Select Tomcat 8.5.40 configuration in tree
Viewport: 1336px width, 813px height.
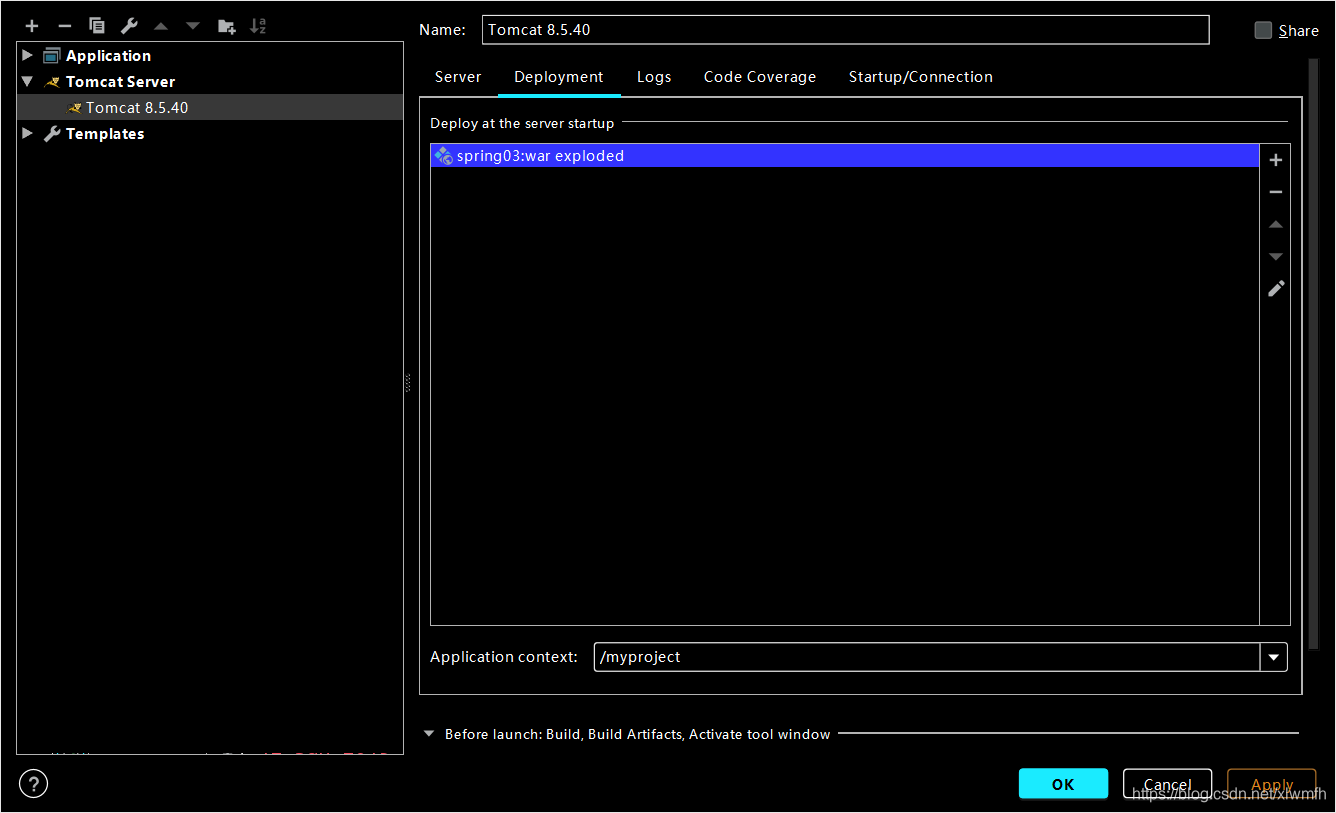click(x=210, y=107)
